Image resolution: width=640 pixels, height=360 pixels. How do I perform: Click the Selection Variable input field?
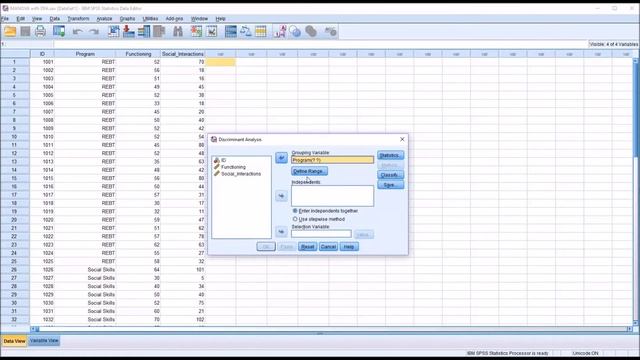pyautogui.click(x=321, y=234)
